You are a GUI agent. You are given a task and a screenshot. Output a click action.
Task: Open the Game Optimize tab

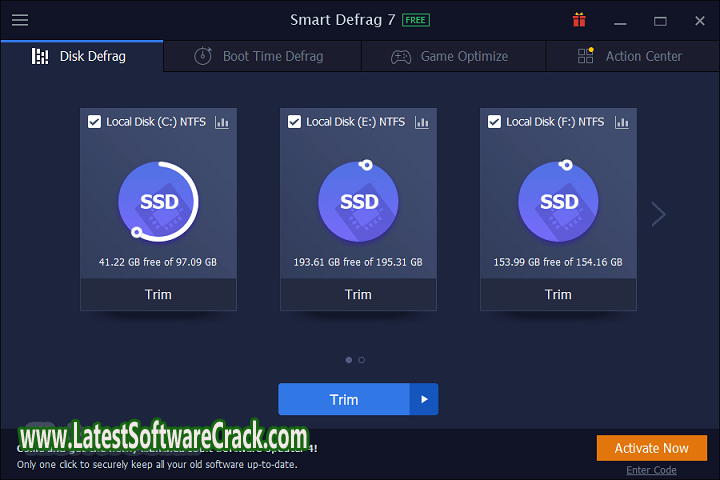(x=450, y=56)
